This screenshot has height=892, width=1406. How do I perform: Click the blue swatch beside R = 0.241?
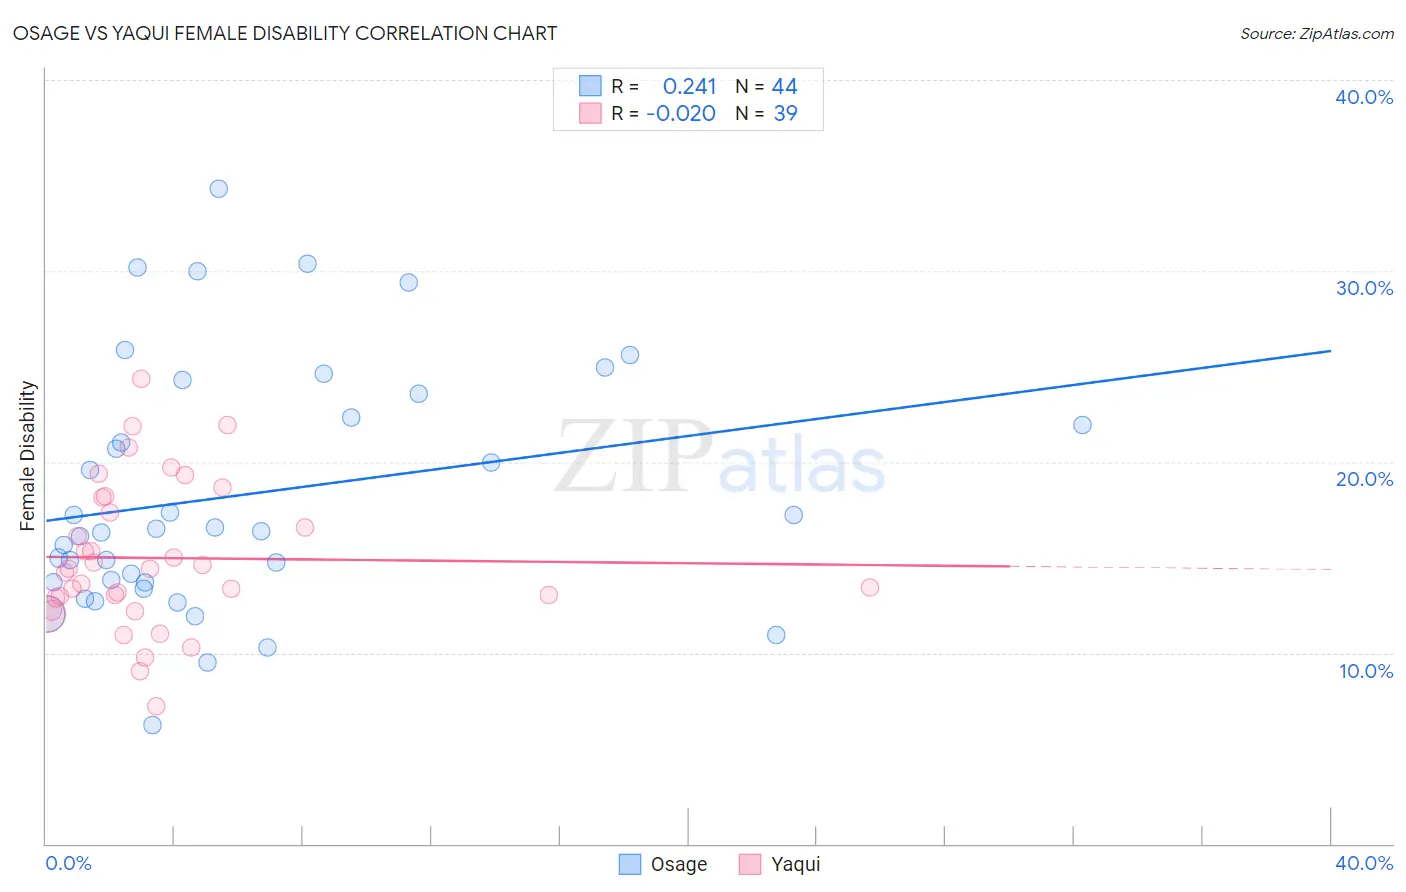(590, 86)
